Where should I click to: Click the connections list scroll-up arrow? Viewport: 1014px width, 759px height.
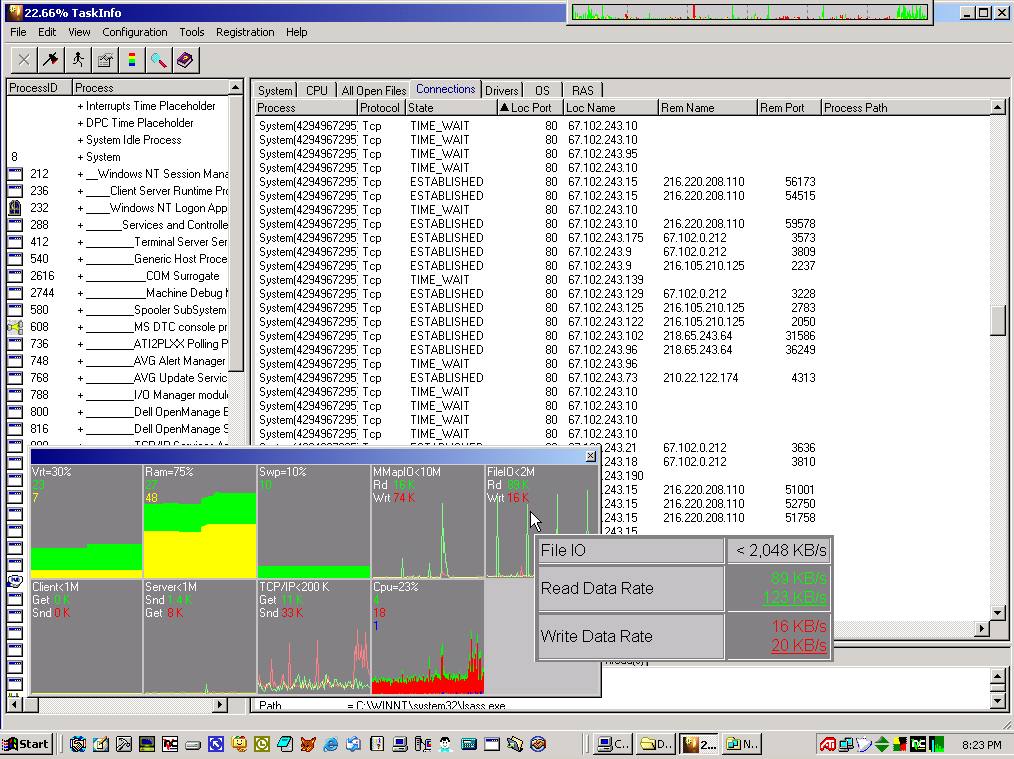coord(998,107)
